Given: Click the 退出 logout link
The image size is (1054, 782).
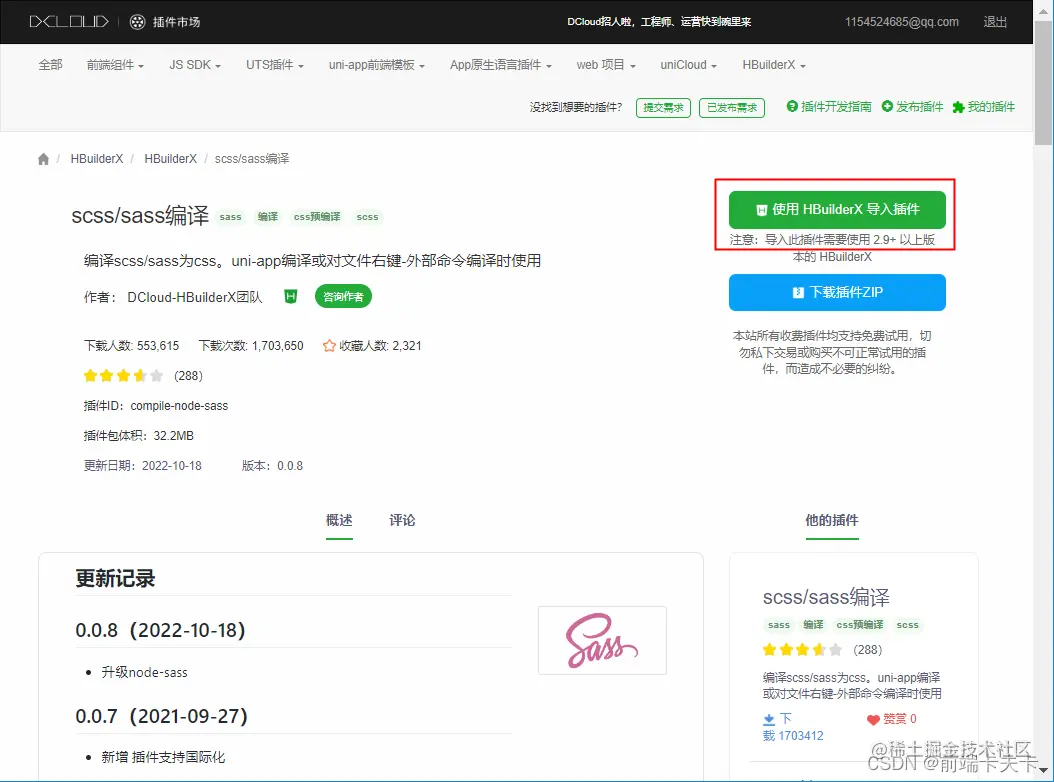Looking at the screenshot, I should (994, 21).
